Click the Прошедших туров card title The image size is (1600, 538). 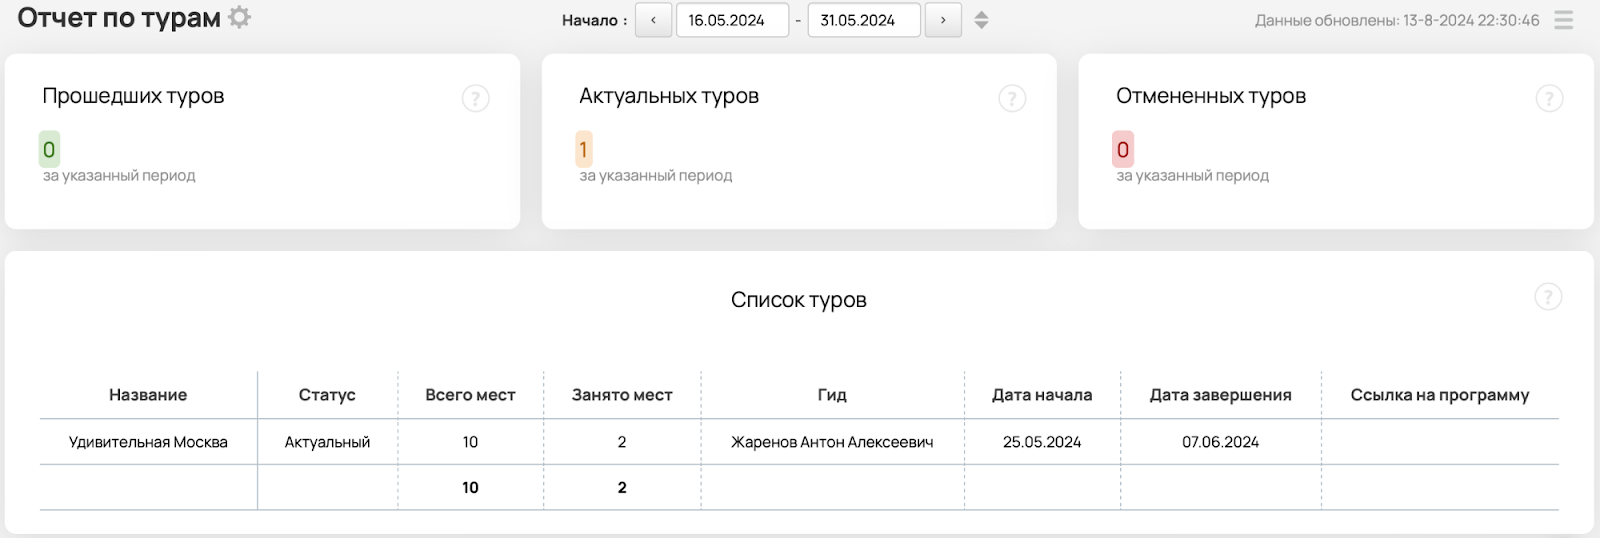point(133,96)
